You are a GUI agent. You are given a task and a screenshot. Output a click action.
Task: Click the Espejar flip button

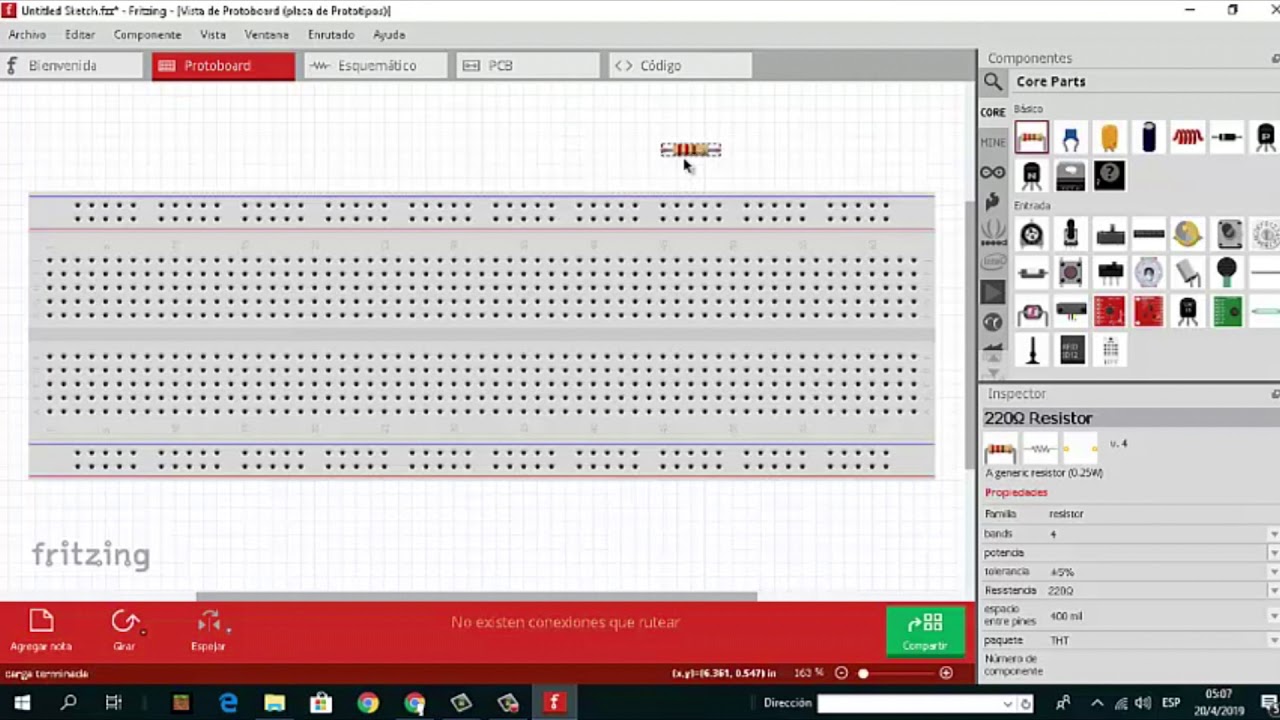click(x=209, y=630)
